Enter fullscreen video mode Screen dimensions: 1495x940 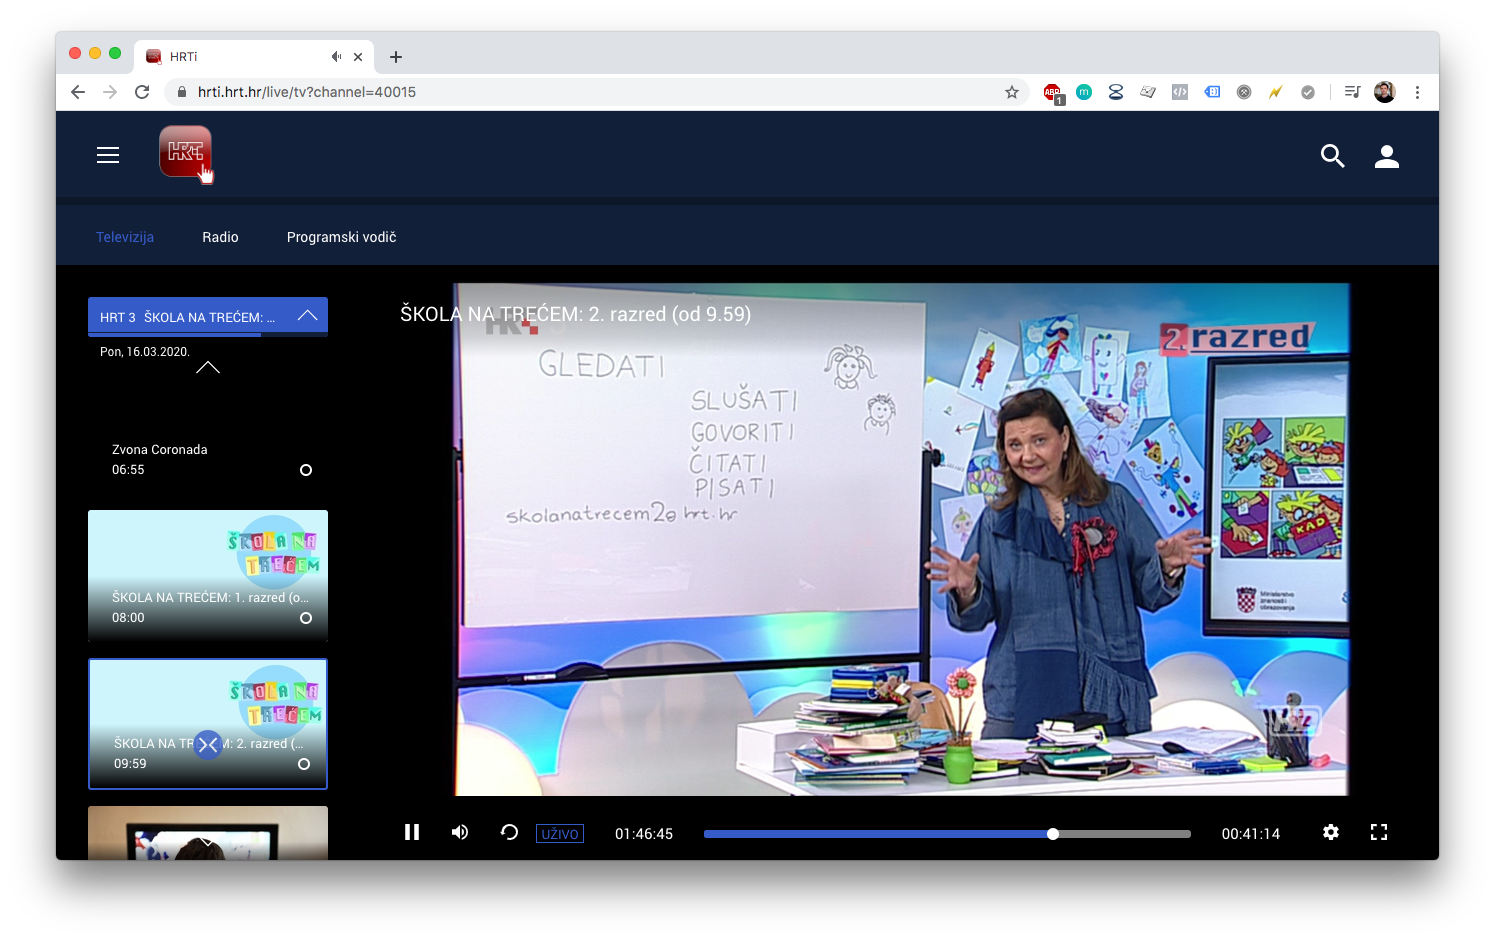pyautogui.click(x=1379, y=832)
